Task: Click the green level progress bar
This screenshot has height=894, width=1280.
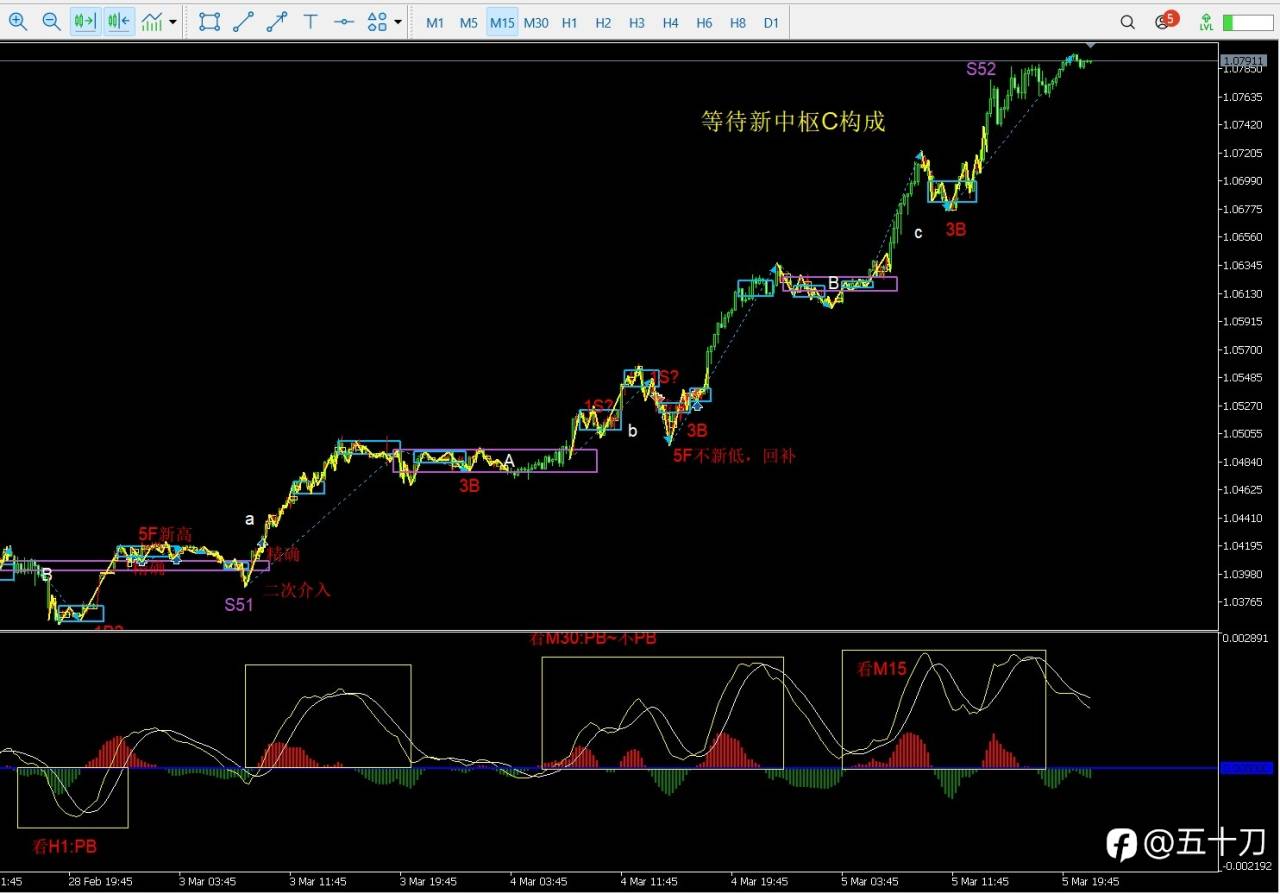Action: (x=1247, y=22)
